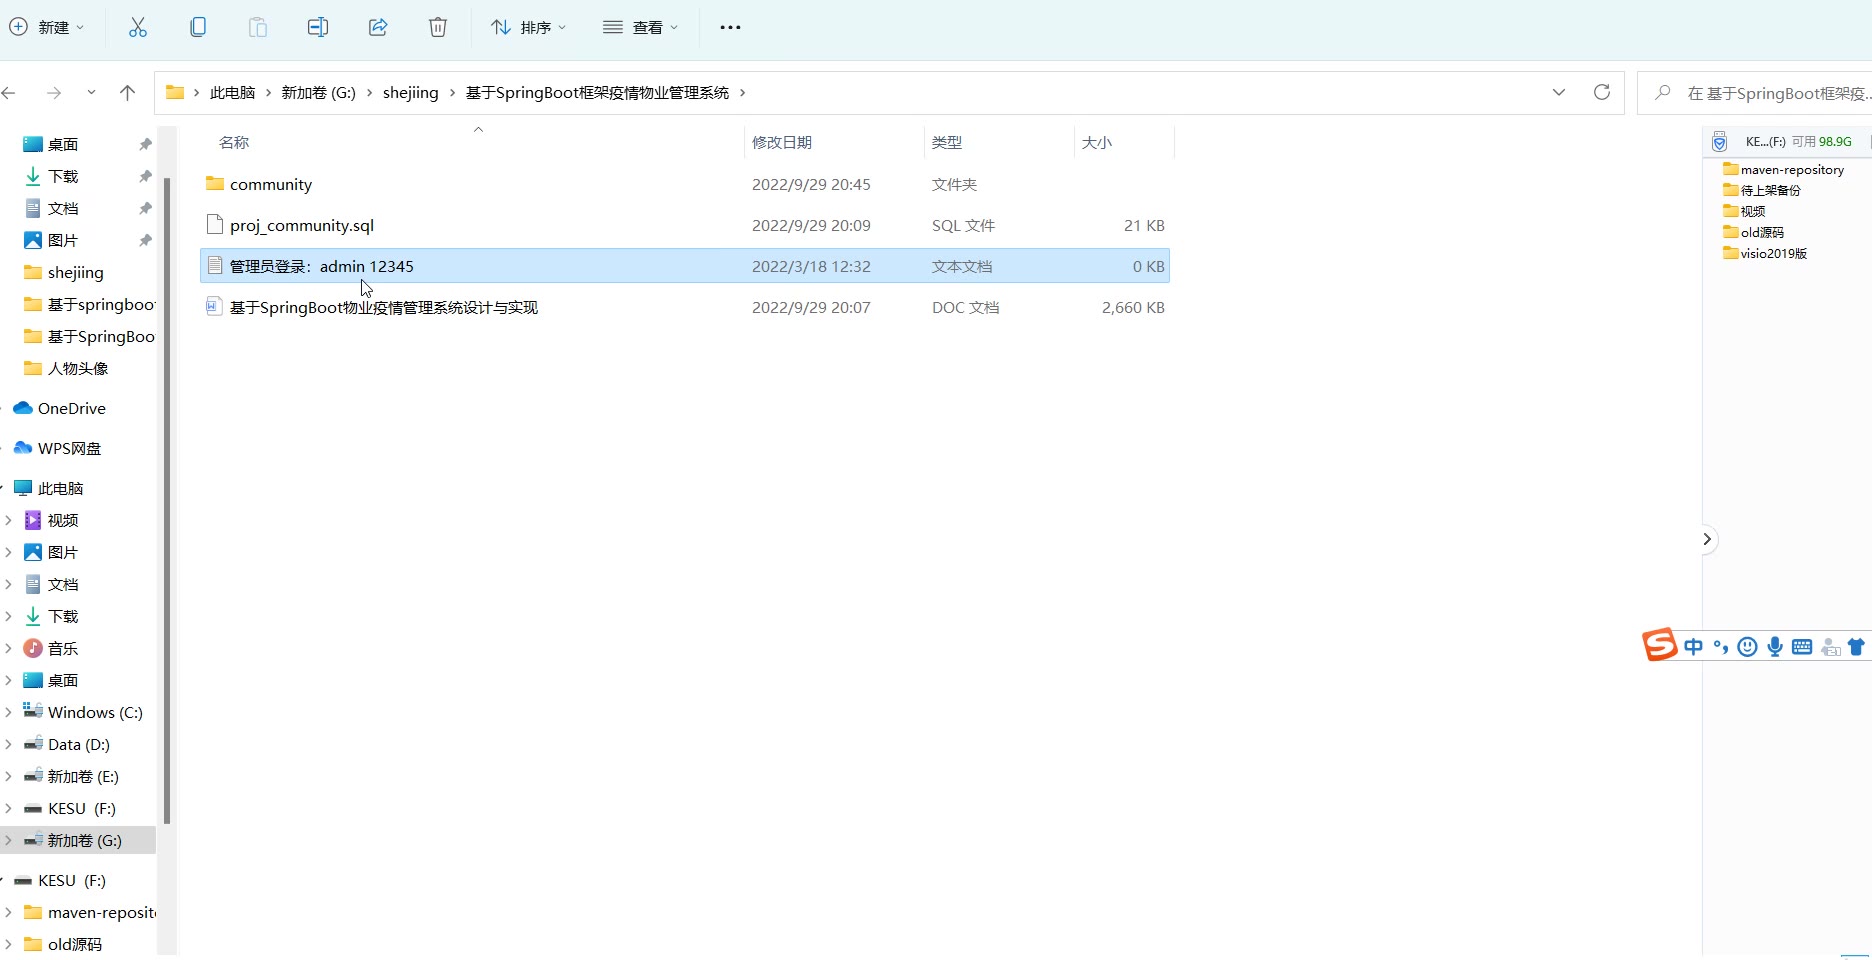Click the Rename icon in toolbar

click(318, 27)
